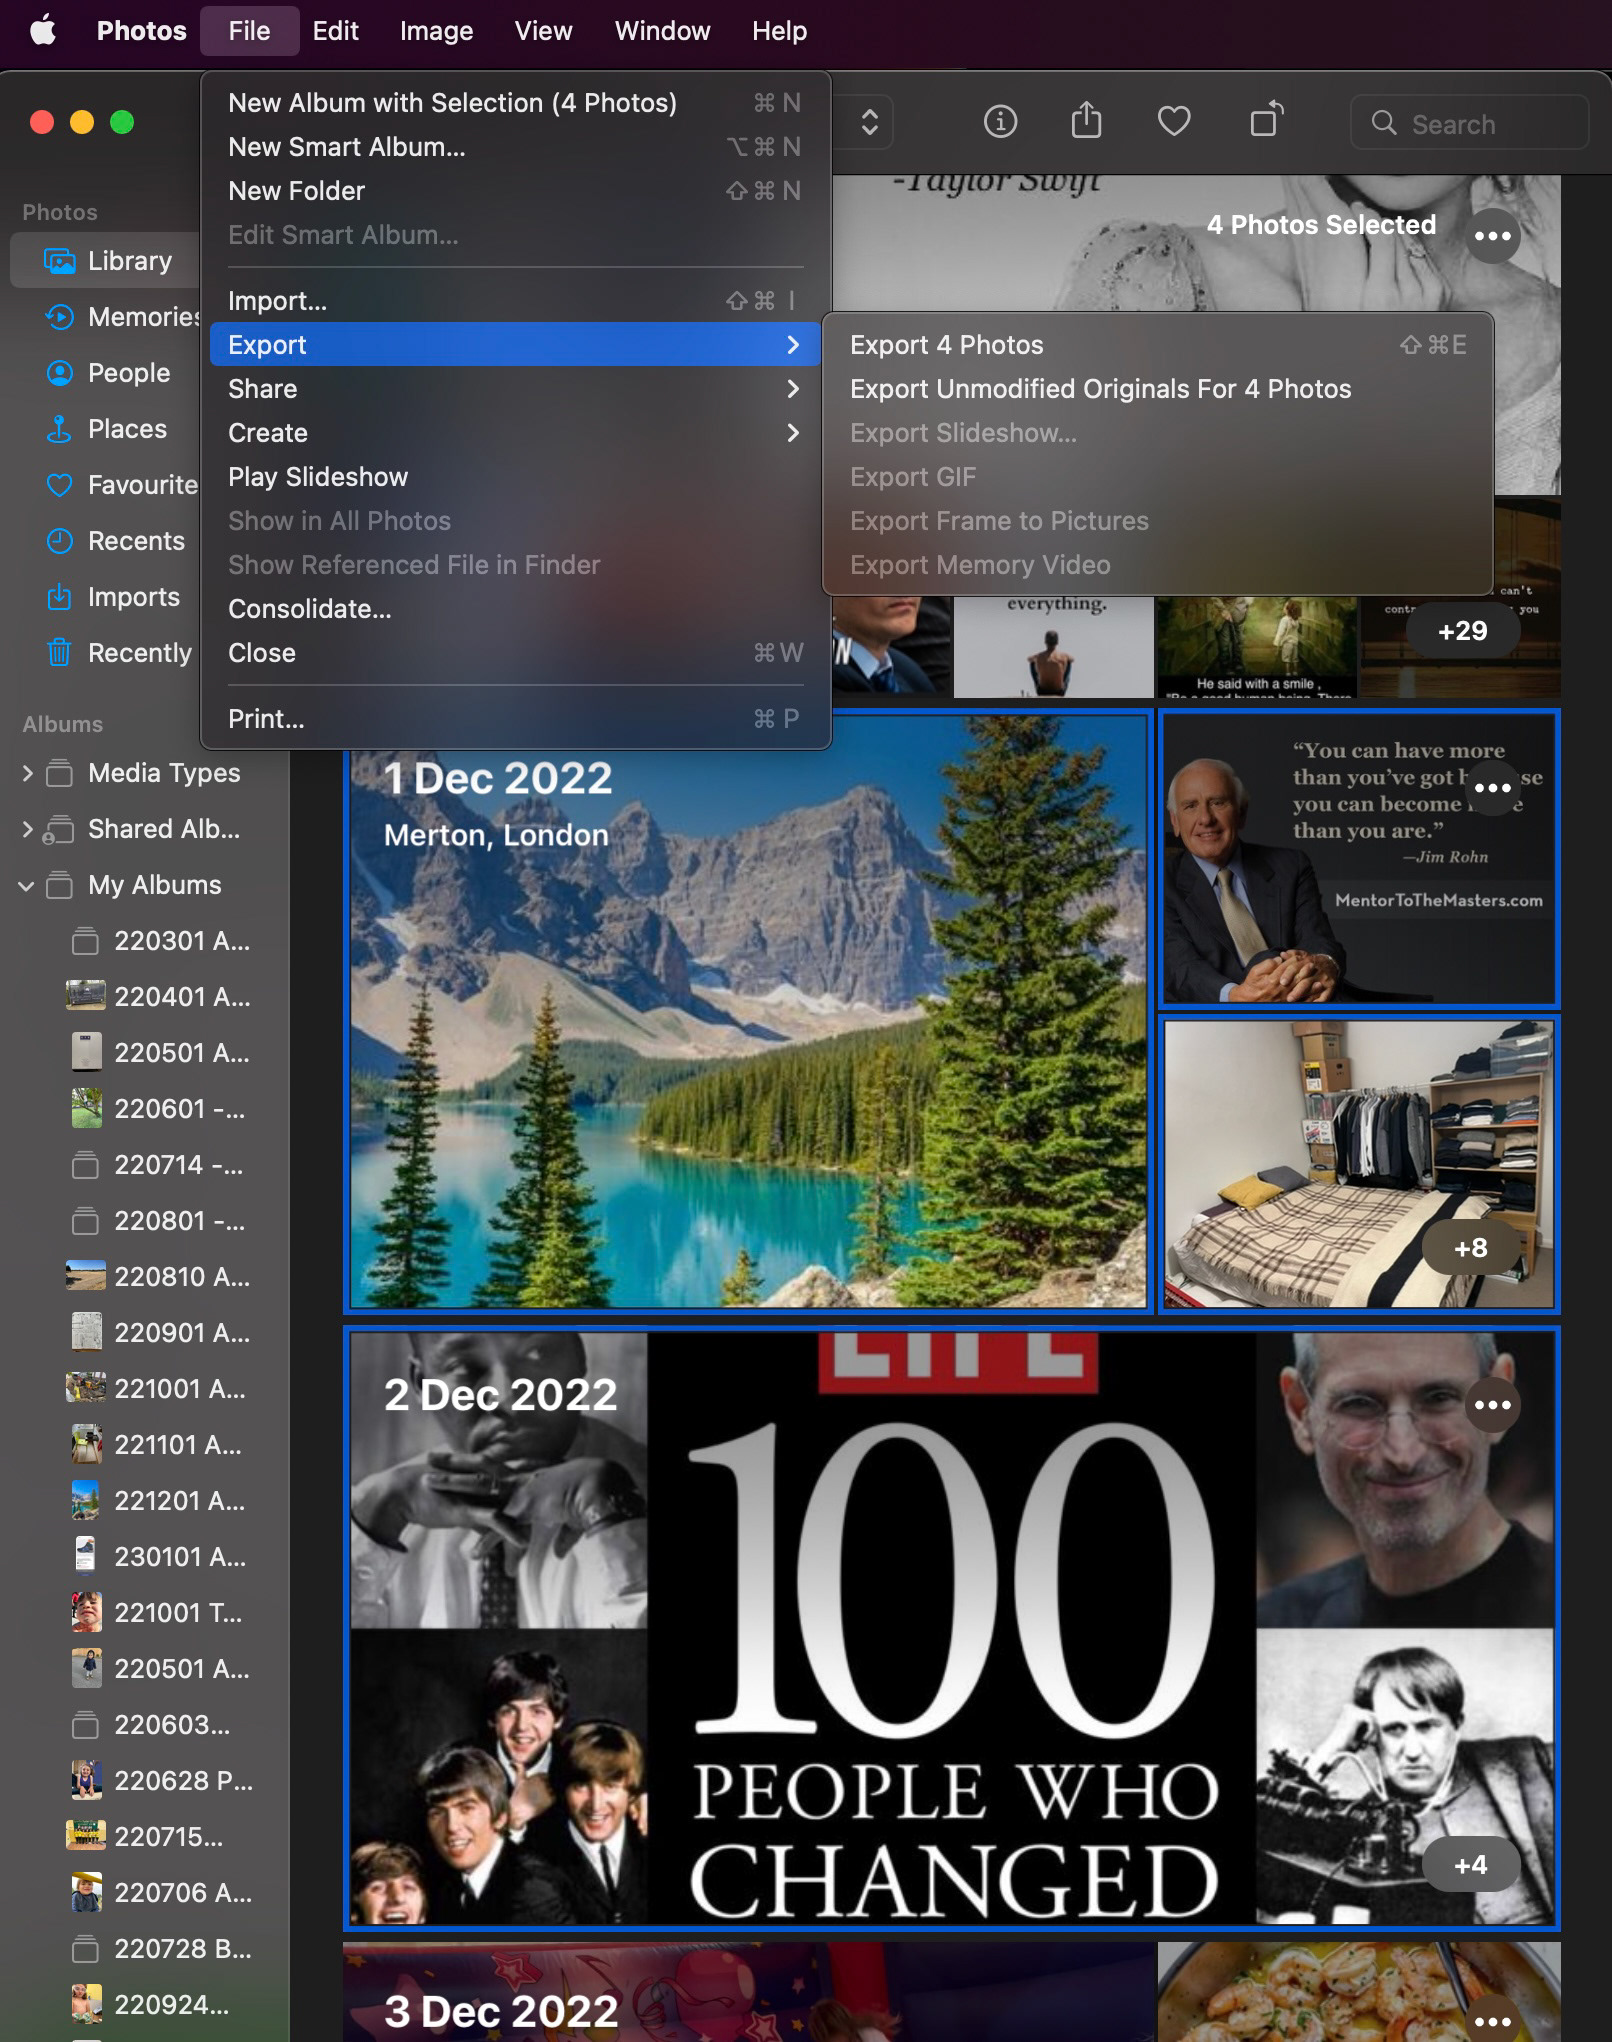1612x2042 pixels.
Task: Choose Export Unmodified Originals For 4 Photos
Action: coord(1157,389)
